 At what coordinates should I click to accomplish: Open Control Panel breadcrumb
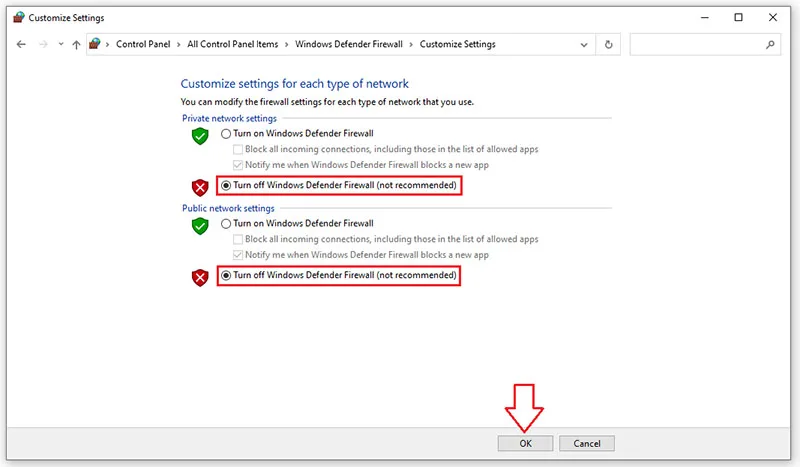pos(143,44)
